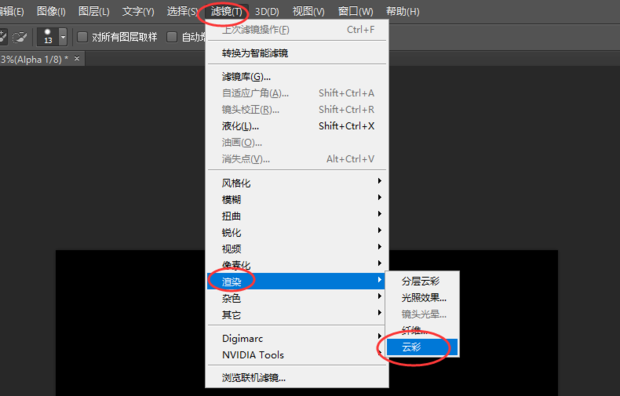The image size is (620, 396).
Task: Choose 转换为智能滤镜 from Filter menu
Action: [x=297, y=53]
